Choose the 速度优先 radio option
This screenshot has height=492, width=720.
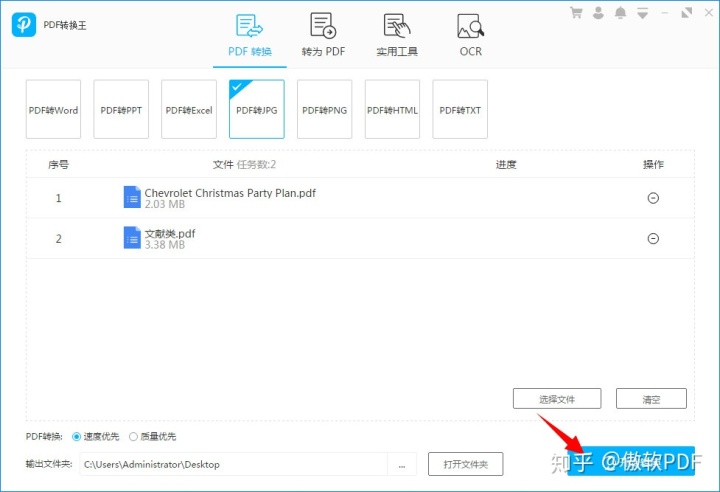96,436
